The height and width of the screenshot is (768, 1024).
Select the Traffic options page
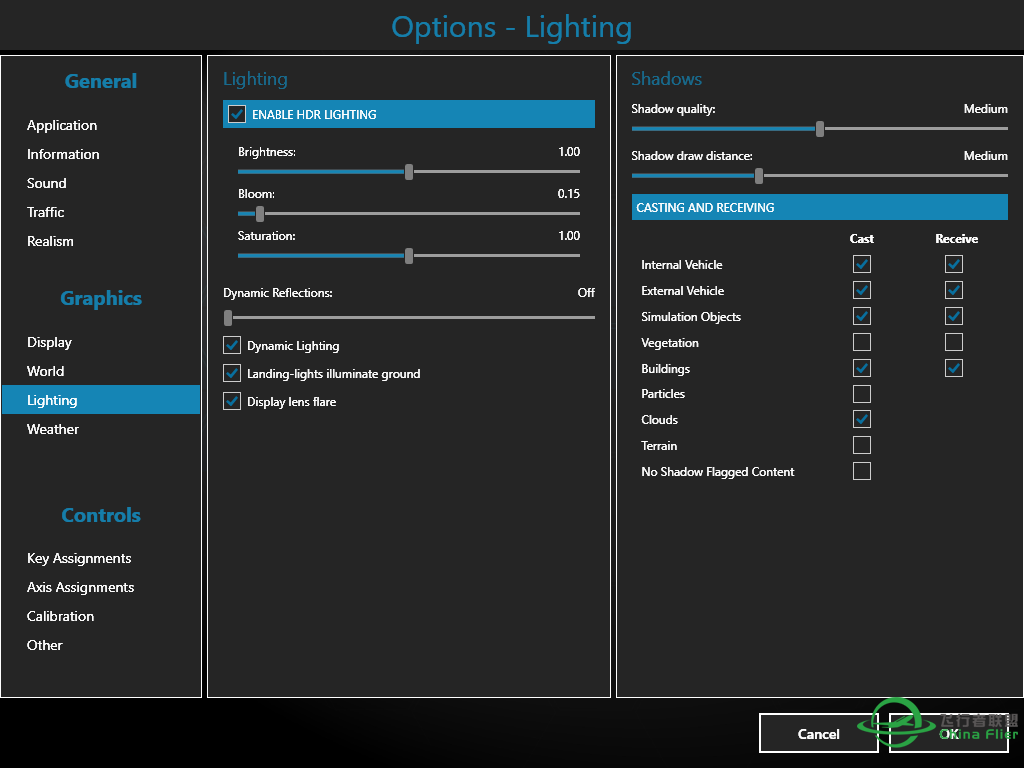click(x=46, y=212)
